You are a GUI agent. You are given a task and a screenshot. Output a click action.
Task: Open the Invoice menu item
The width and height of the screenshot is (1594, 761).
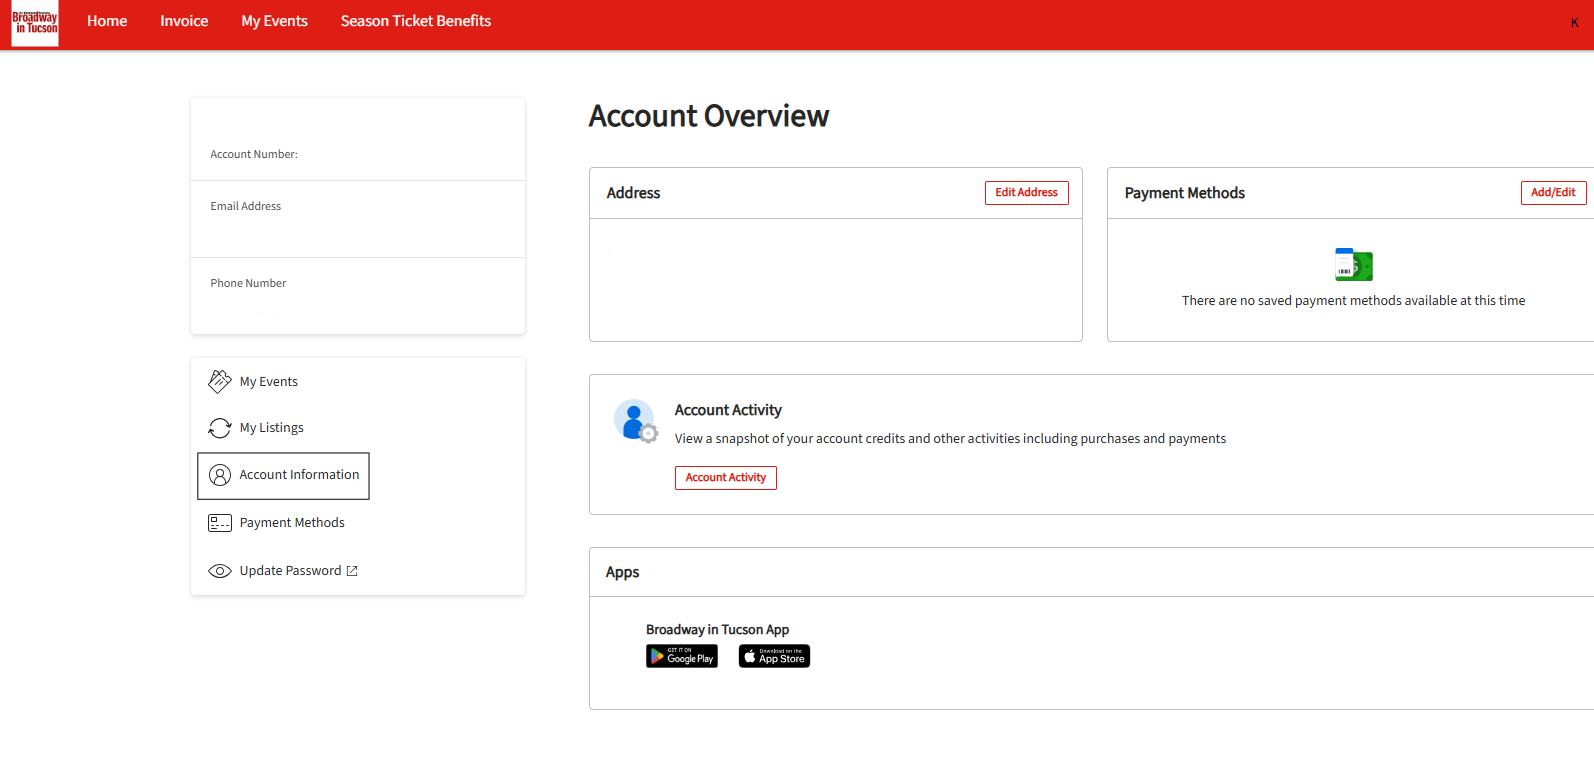184,21
